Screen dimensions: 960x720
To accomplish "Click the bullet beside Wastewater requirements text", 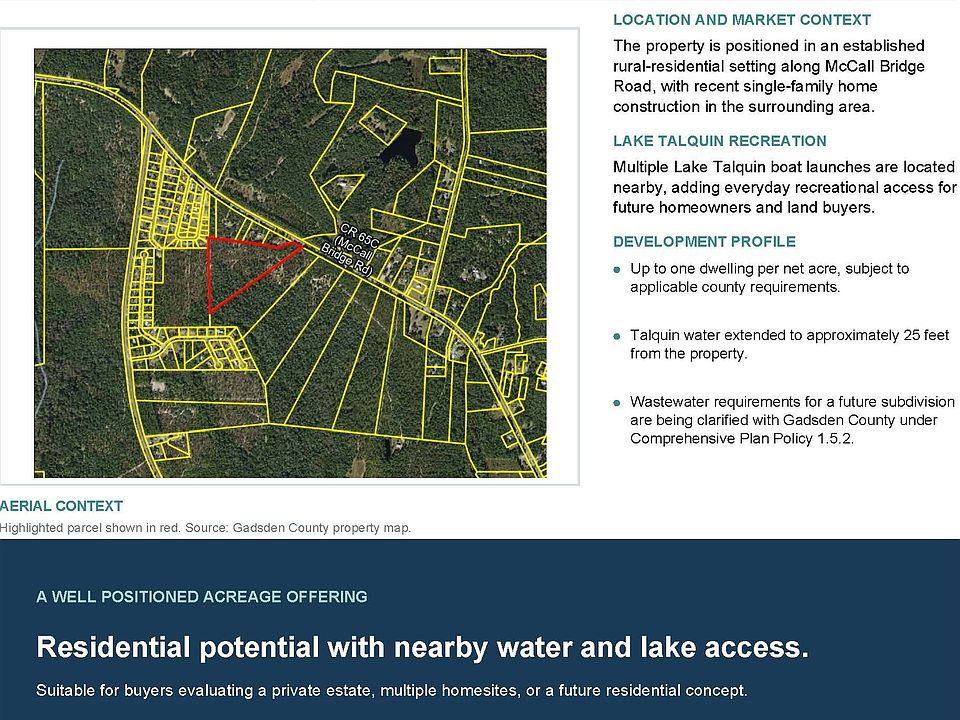I will (x=617, y=403).
